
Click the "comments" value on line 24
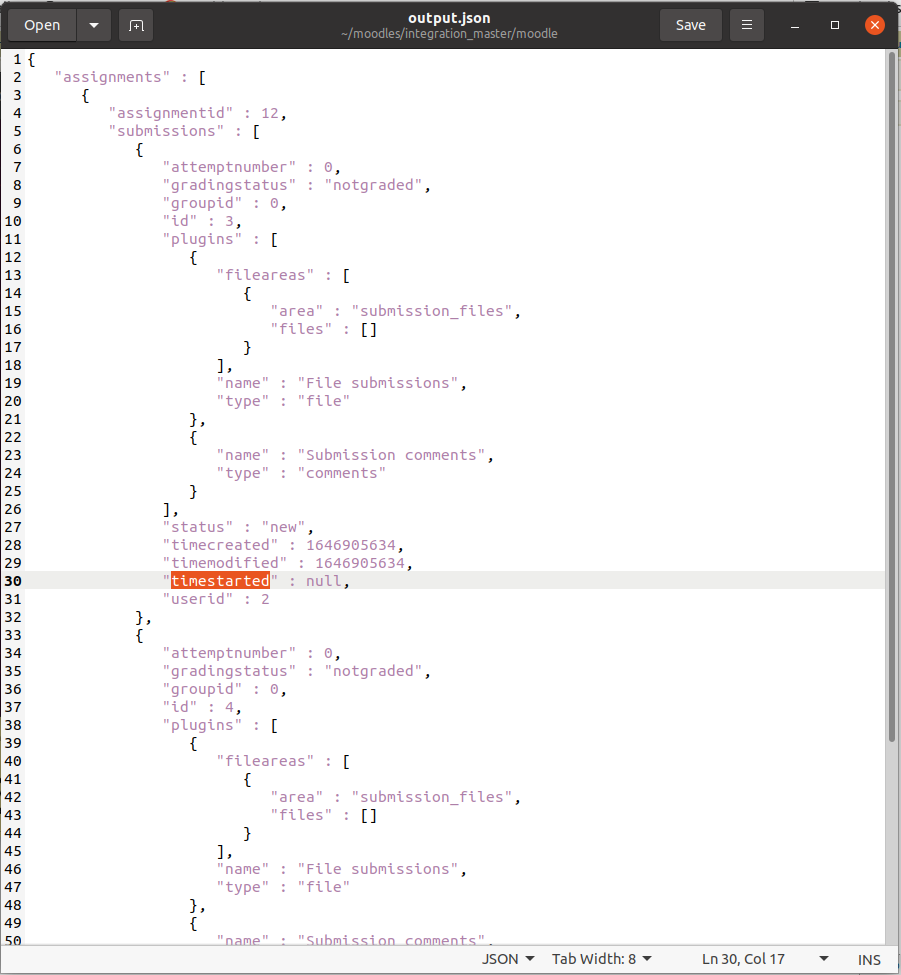[341, 474]
